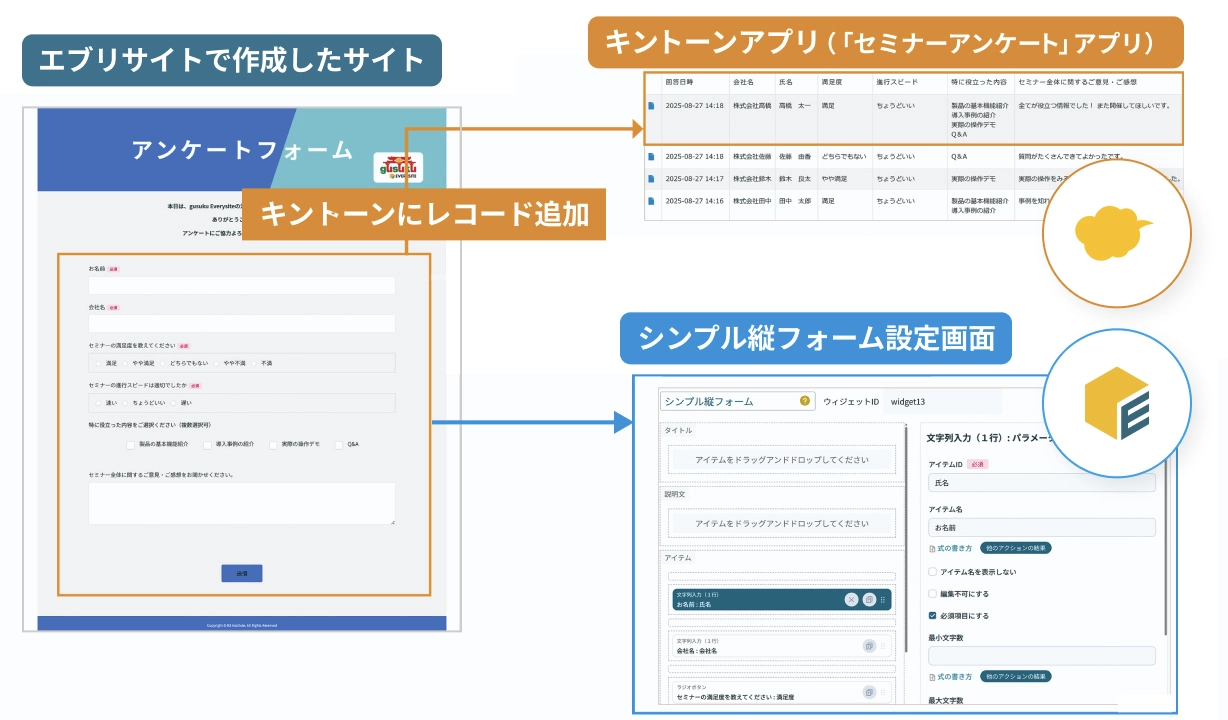Image resolution: width=1228 pixels, height=720 pixels.
Task: Click やや満足 cell in 鈴木 row
Action: click(x=835, y=179)
